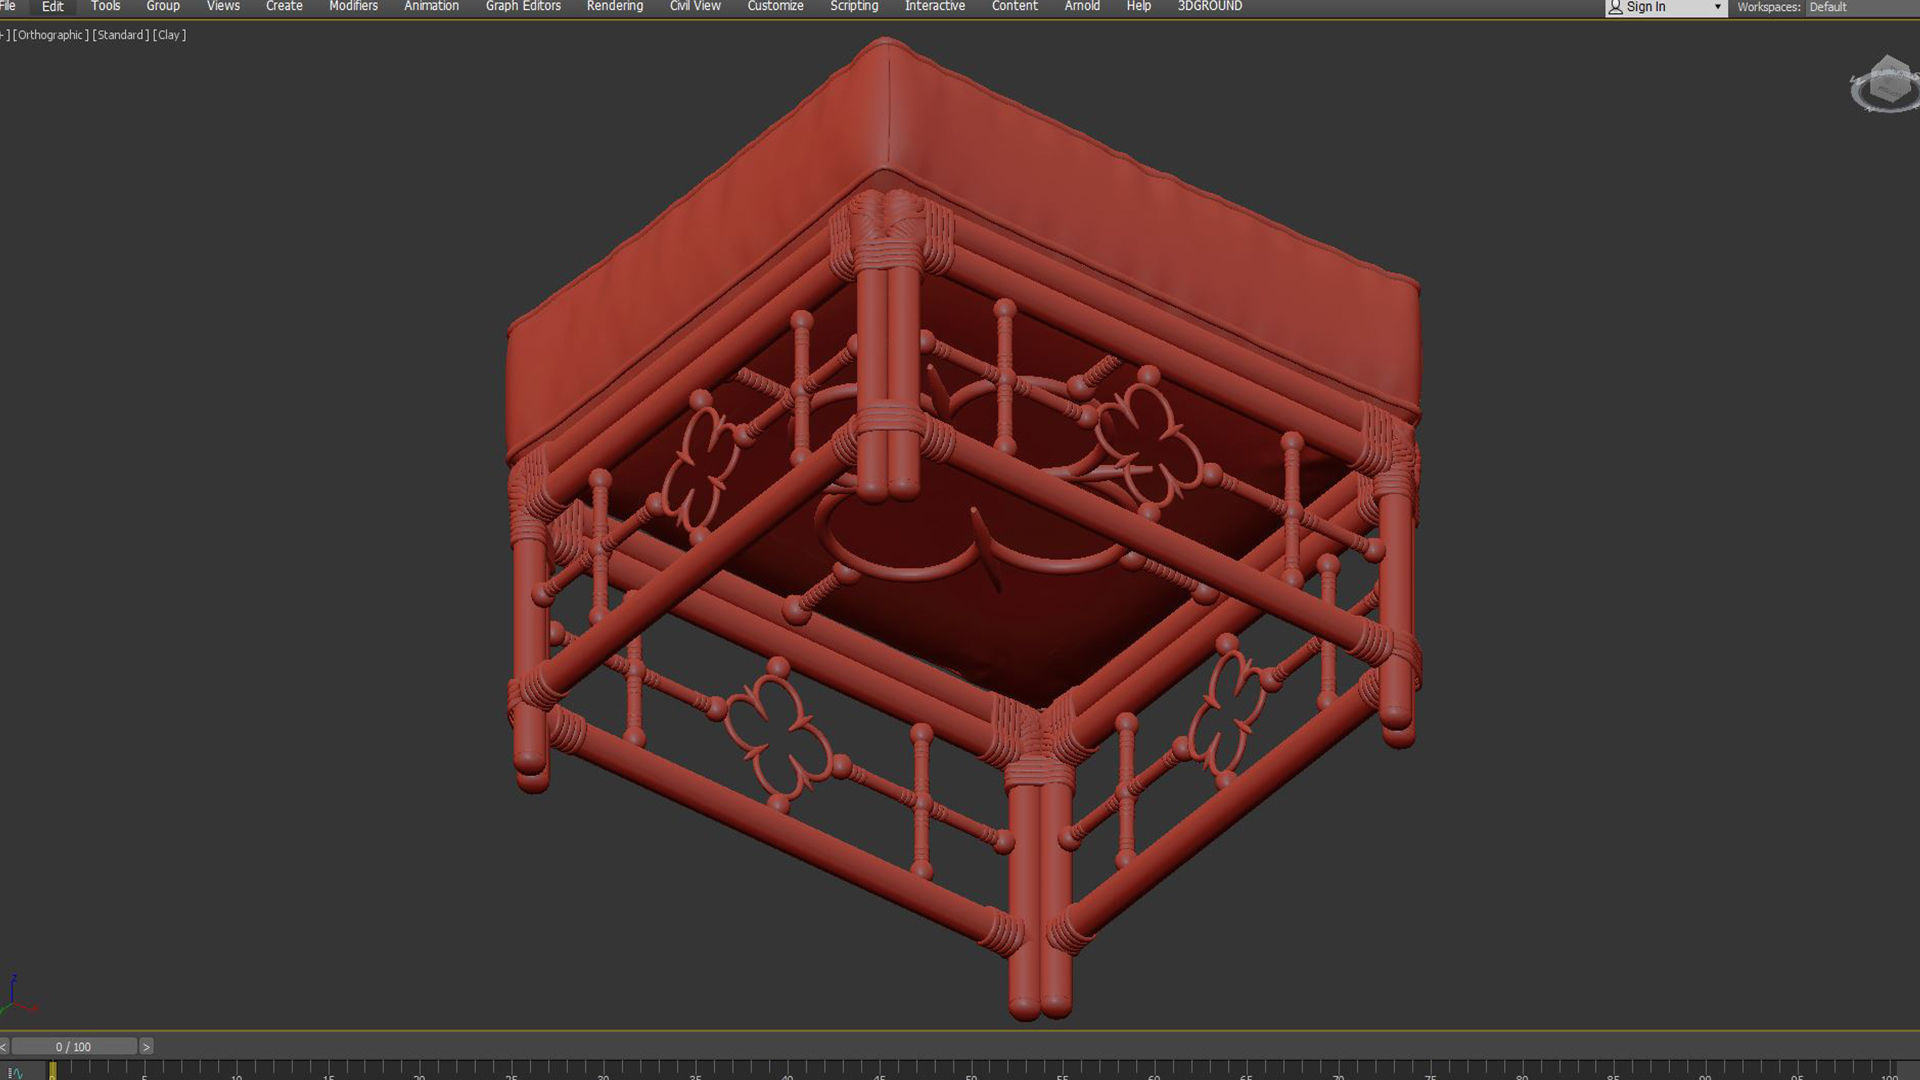Open the Modifiers menu
The height and width of the screenshot is (1080, 1920).
(353, 6)
